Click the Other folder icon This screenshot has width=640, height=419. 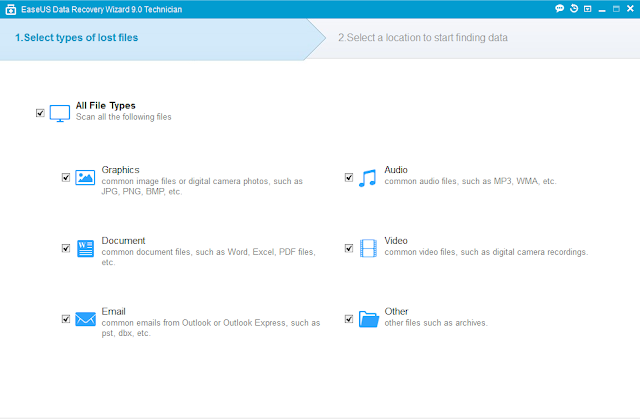pos(369,319)
